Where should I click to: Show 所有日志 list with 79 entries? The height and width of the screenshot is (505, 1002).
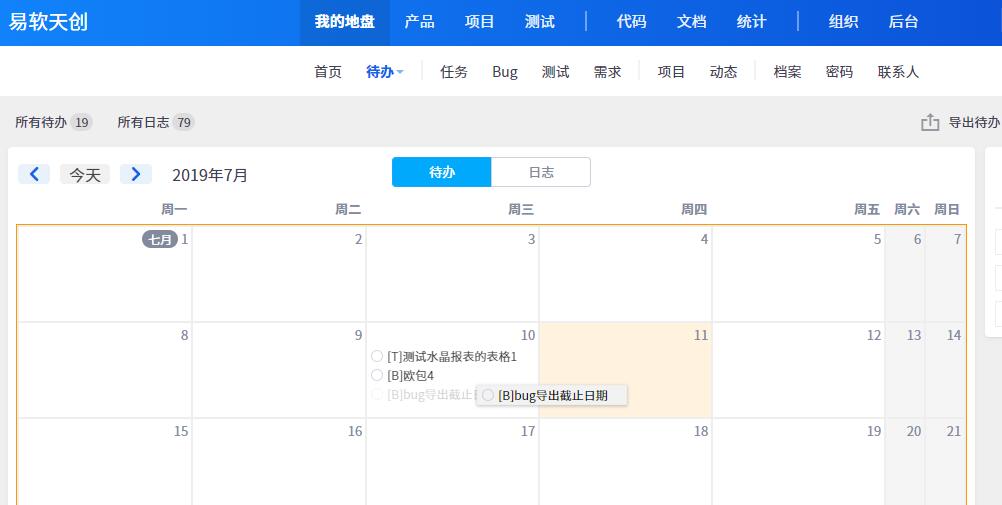tap(155, 122)
